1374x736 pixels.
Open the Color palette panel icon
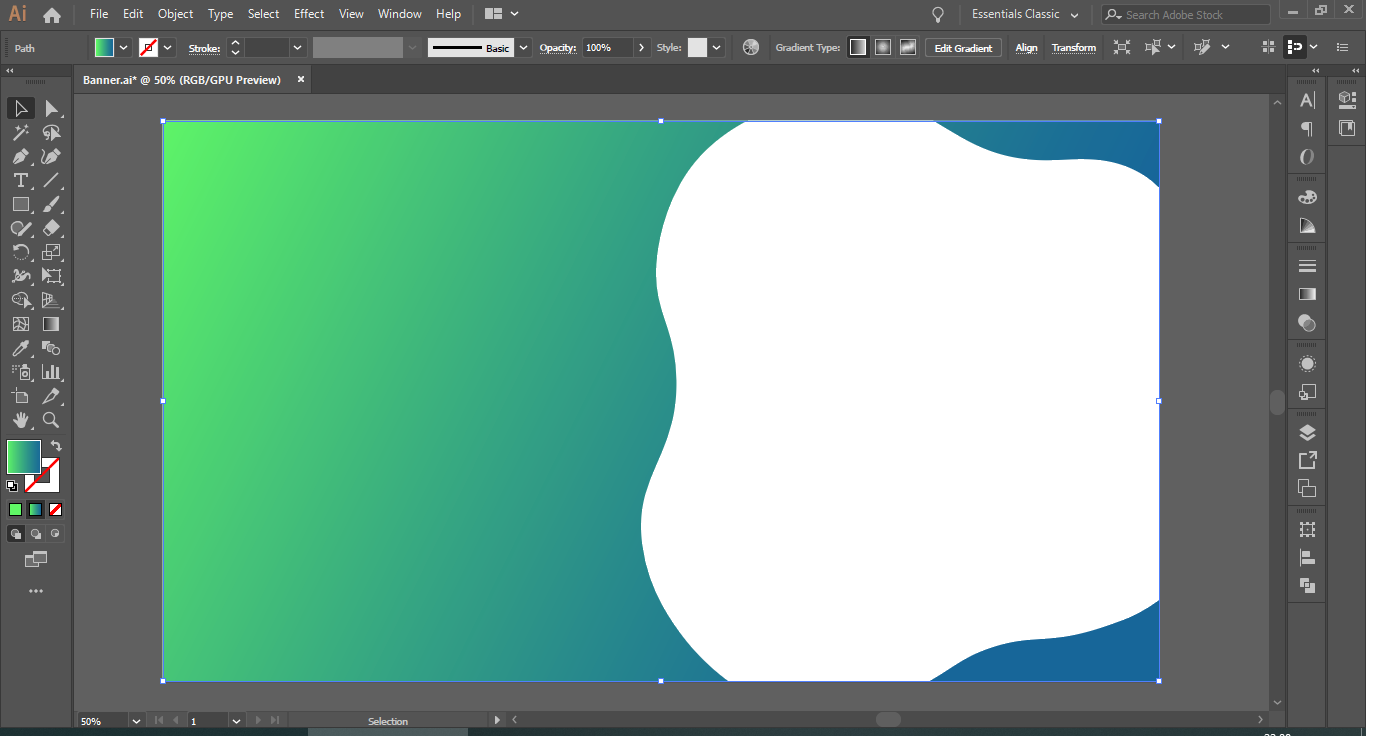tap(1307, 198)
